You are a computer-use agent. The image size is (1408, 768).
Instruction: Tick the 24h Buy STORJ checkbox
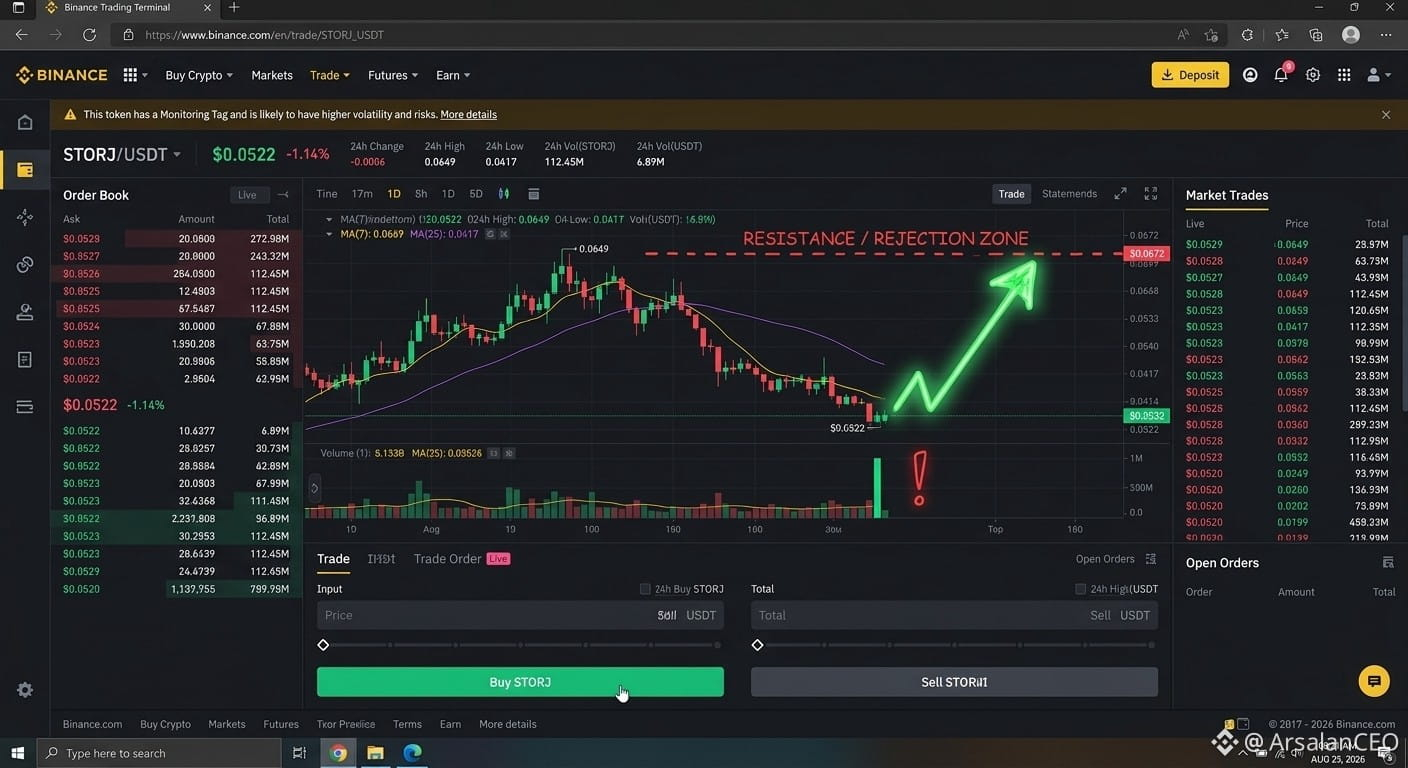(645, 589)
